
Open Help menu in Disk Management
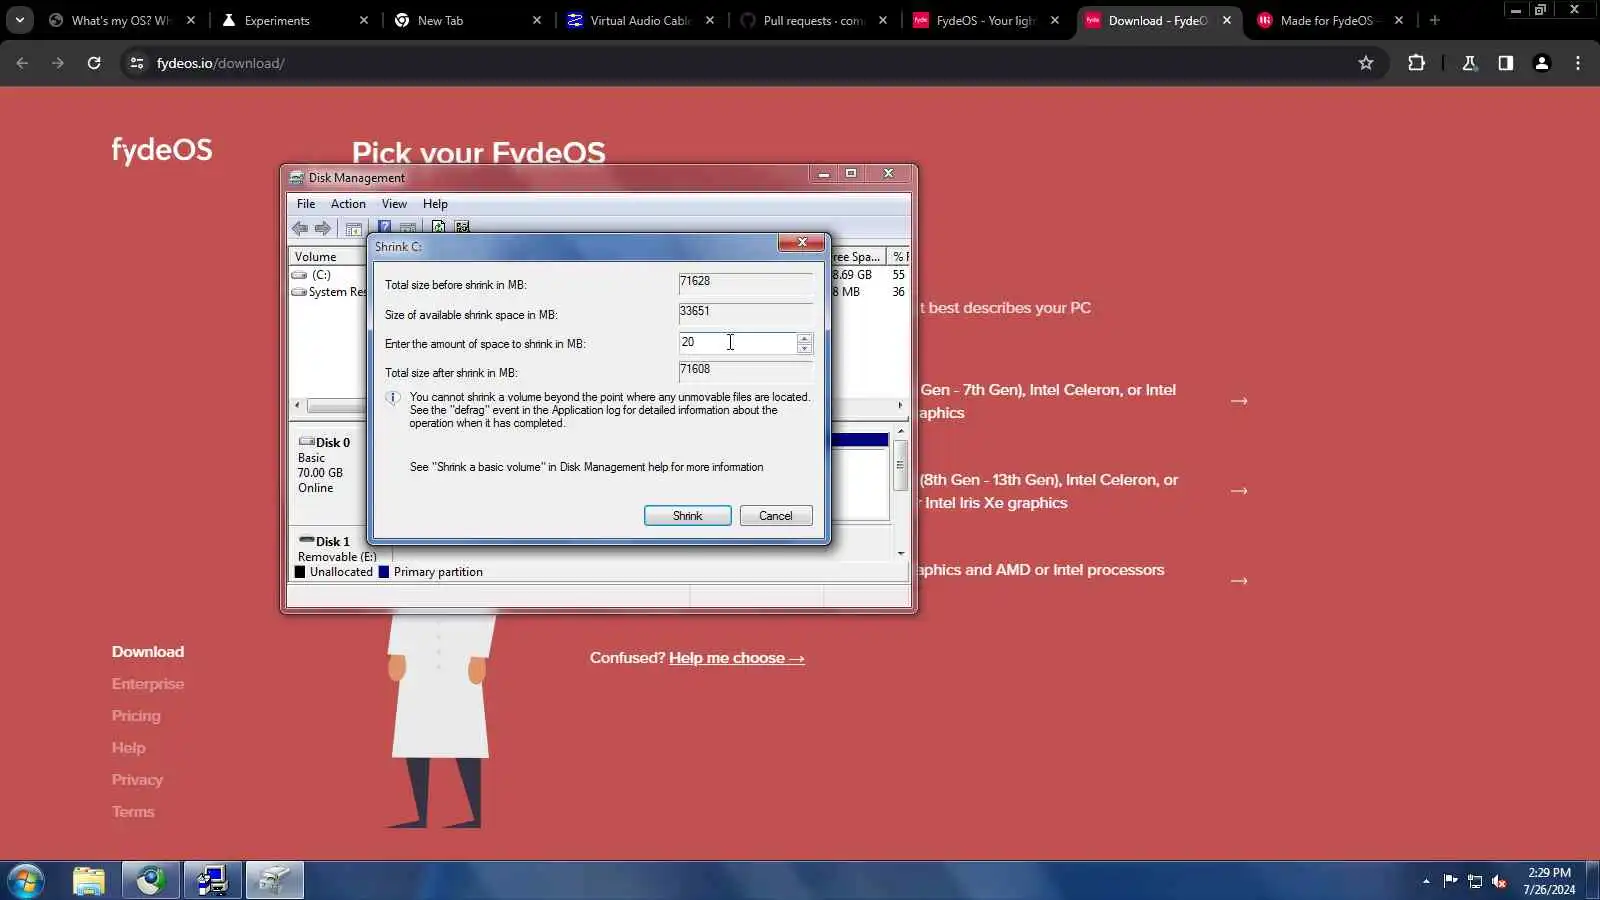click(435, 204)
